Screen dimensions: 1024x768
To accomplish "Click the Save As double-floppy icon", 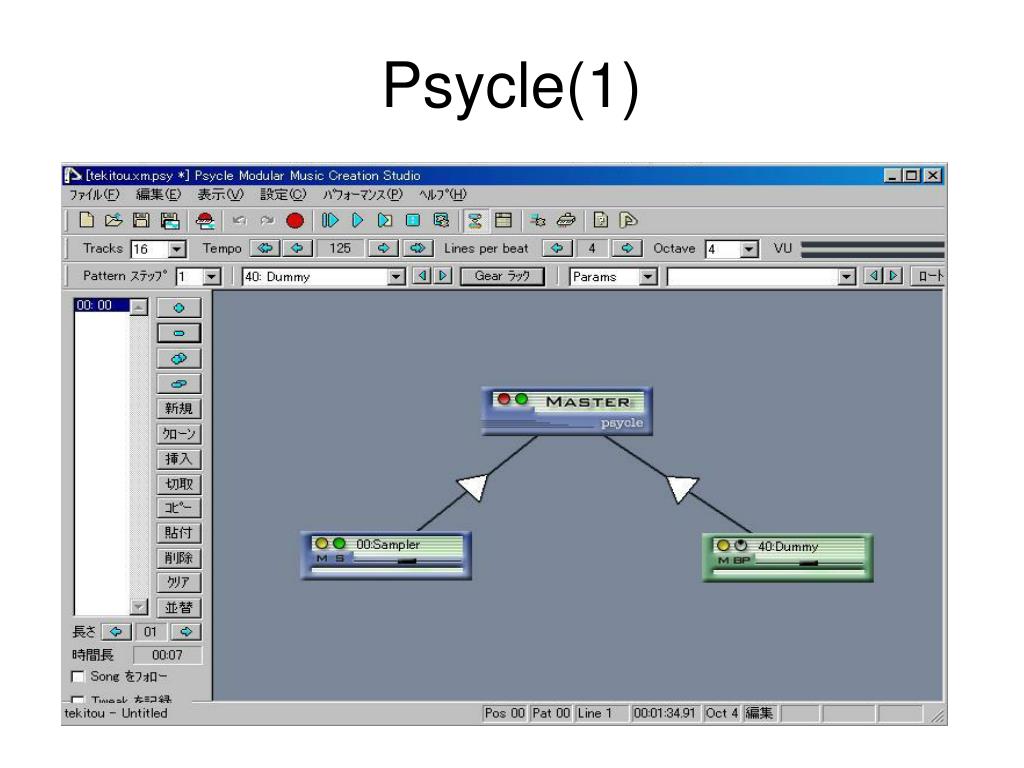I will coord(170,221).
